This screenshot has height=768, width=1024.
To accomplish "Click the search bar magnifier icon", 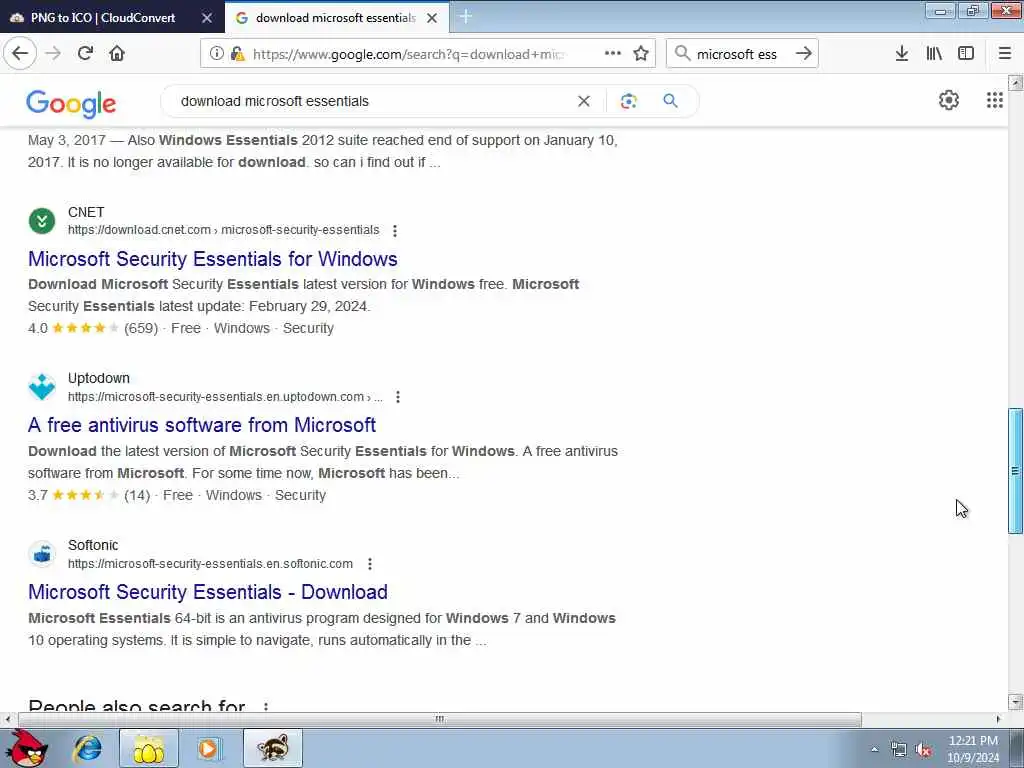I will 682,54.
